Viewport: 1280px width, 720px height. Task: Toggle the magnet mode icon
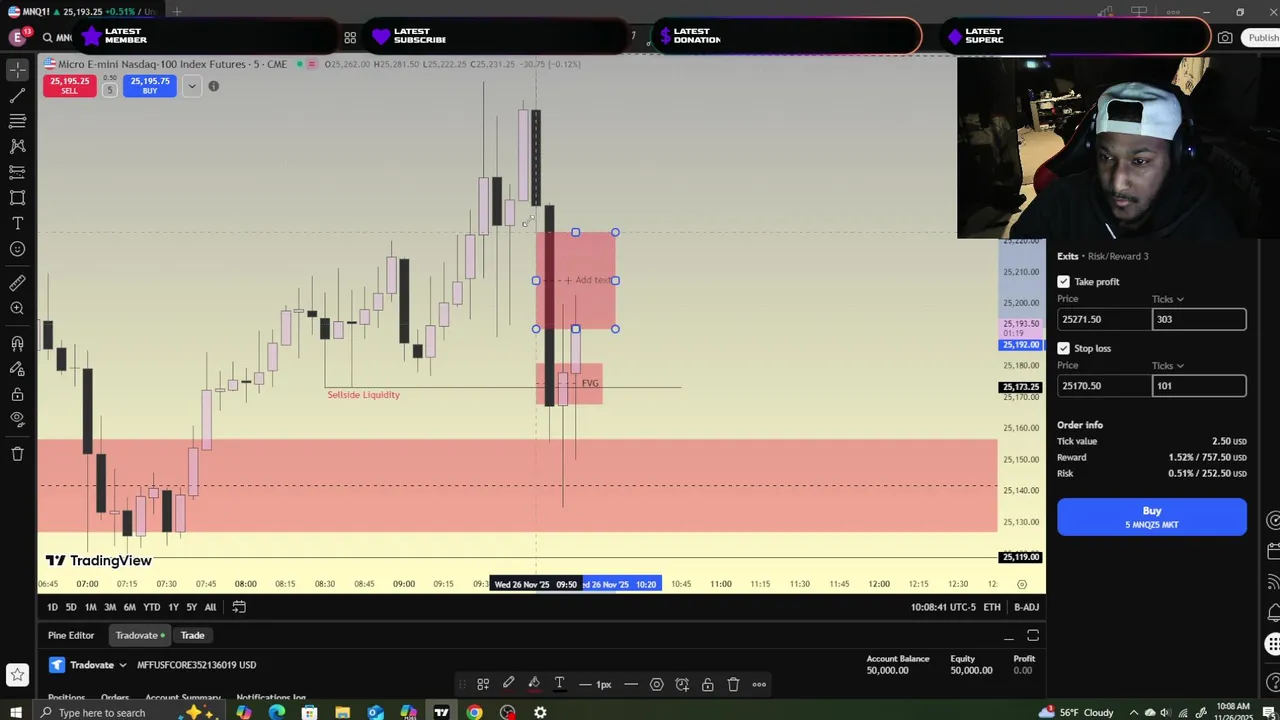click(17, 344)
